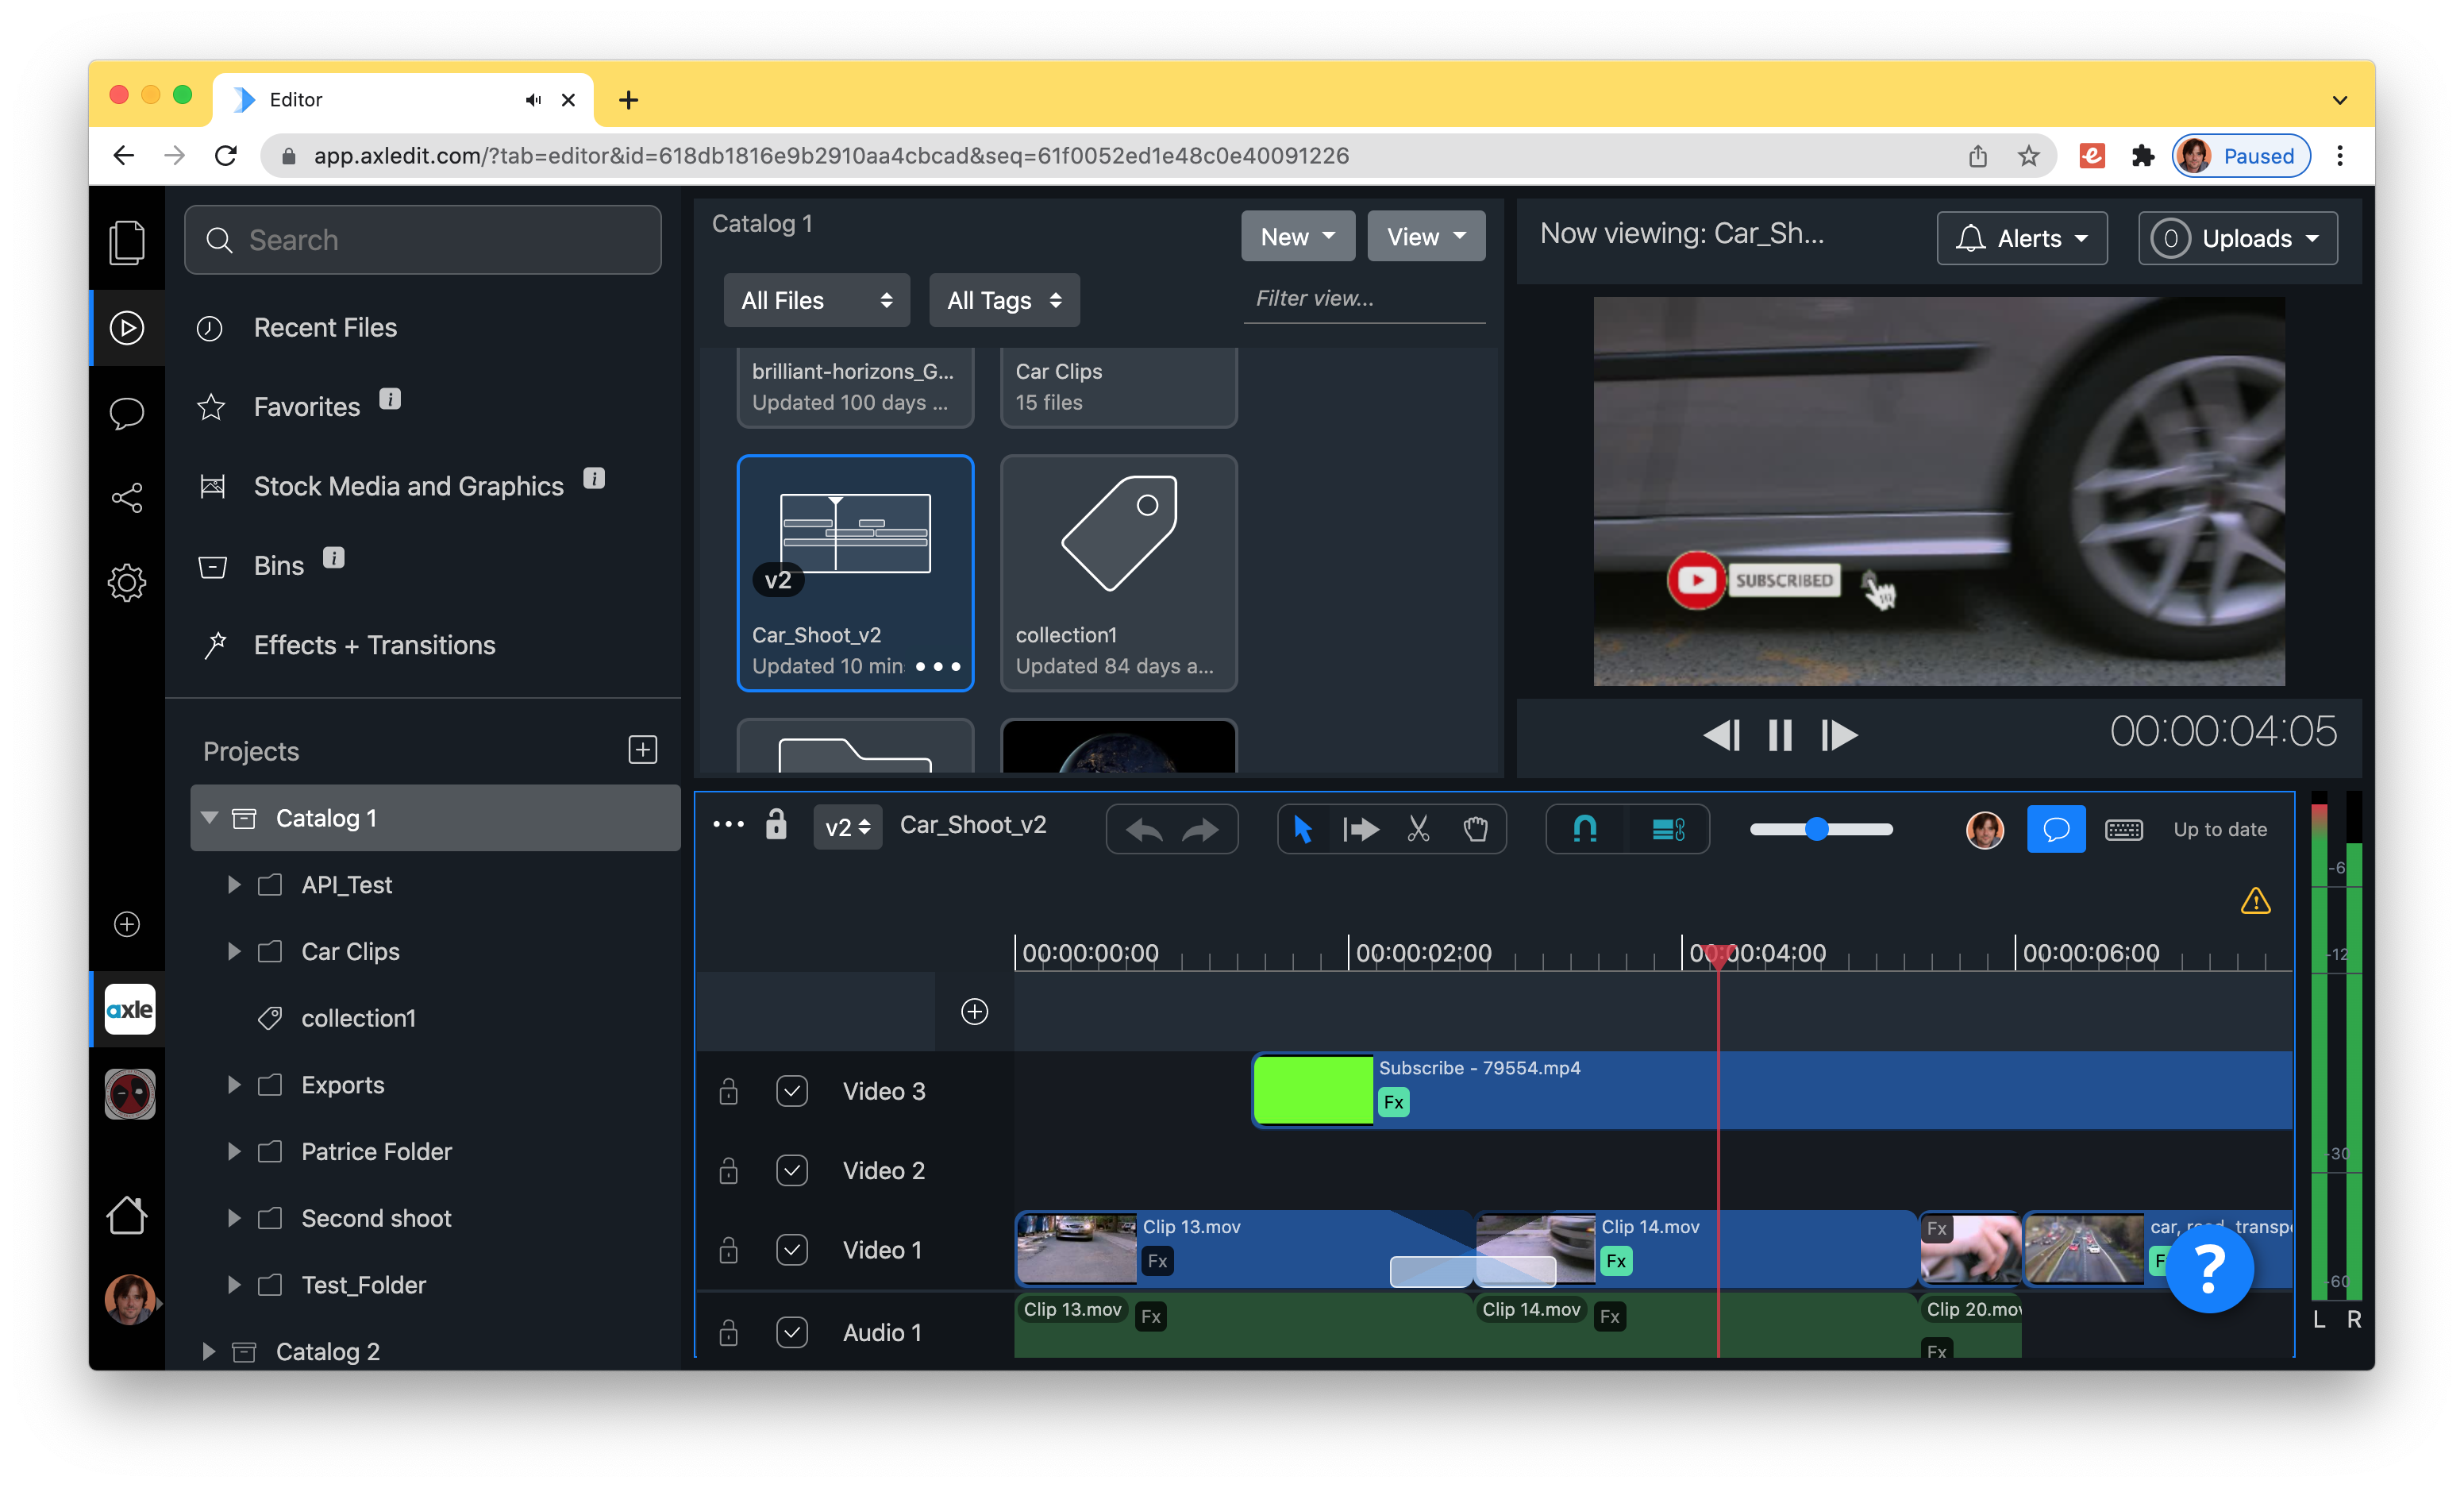Pause the video preview playback

1780,735
